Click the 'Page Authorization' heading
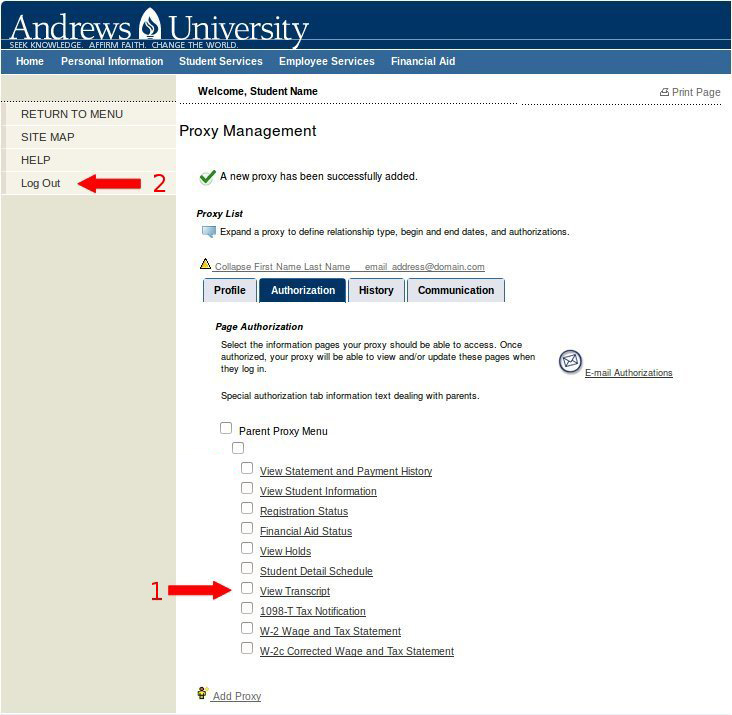The image size is (732, 715). pos(260,327)
